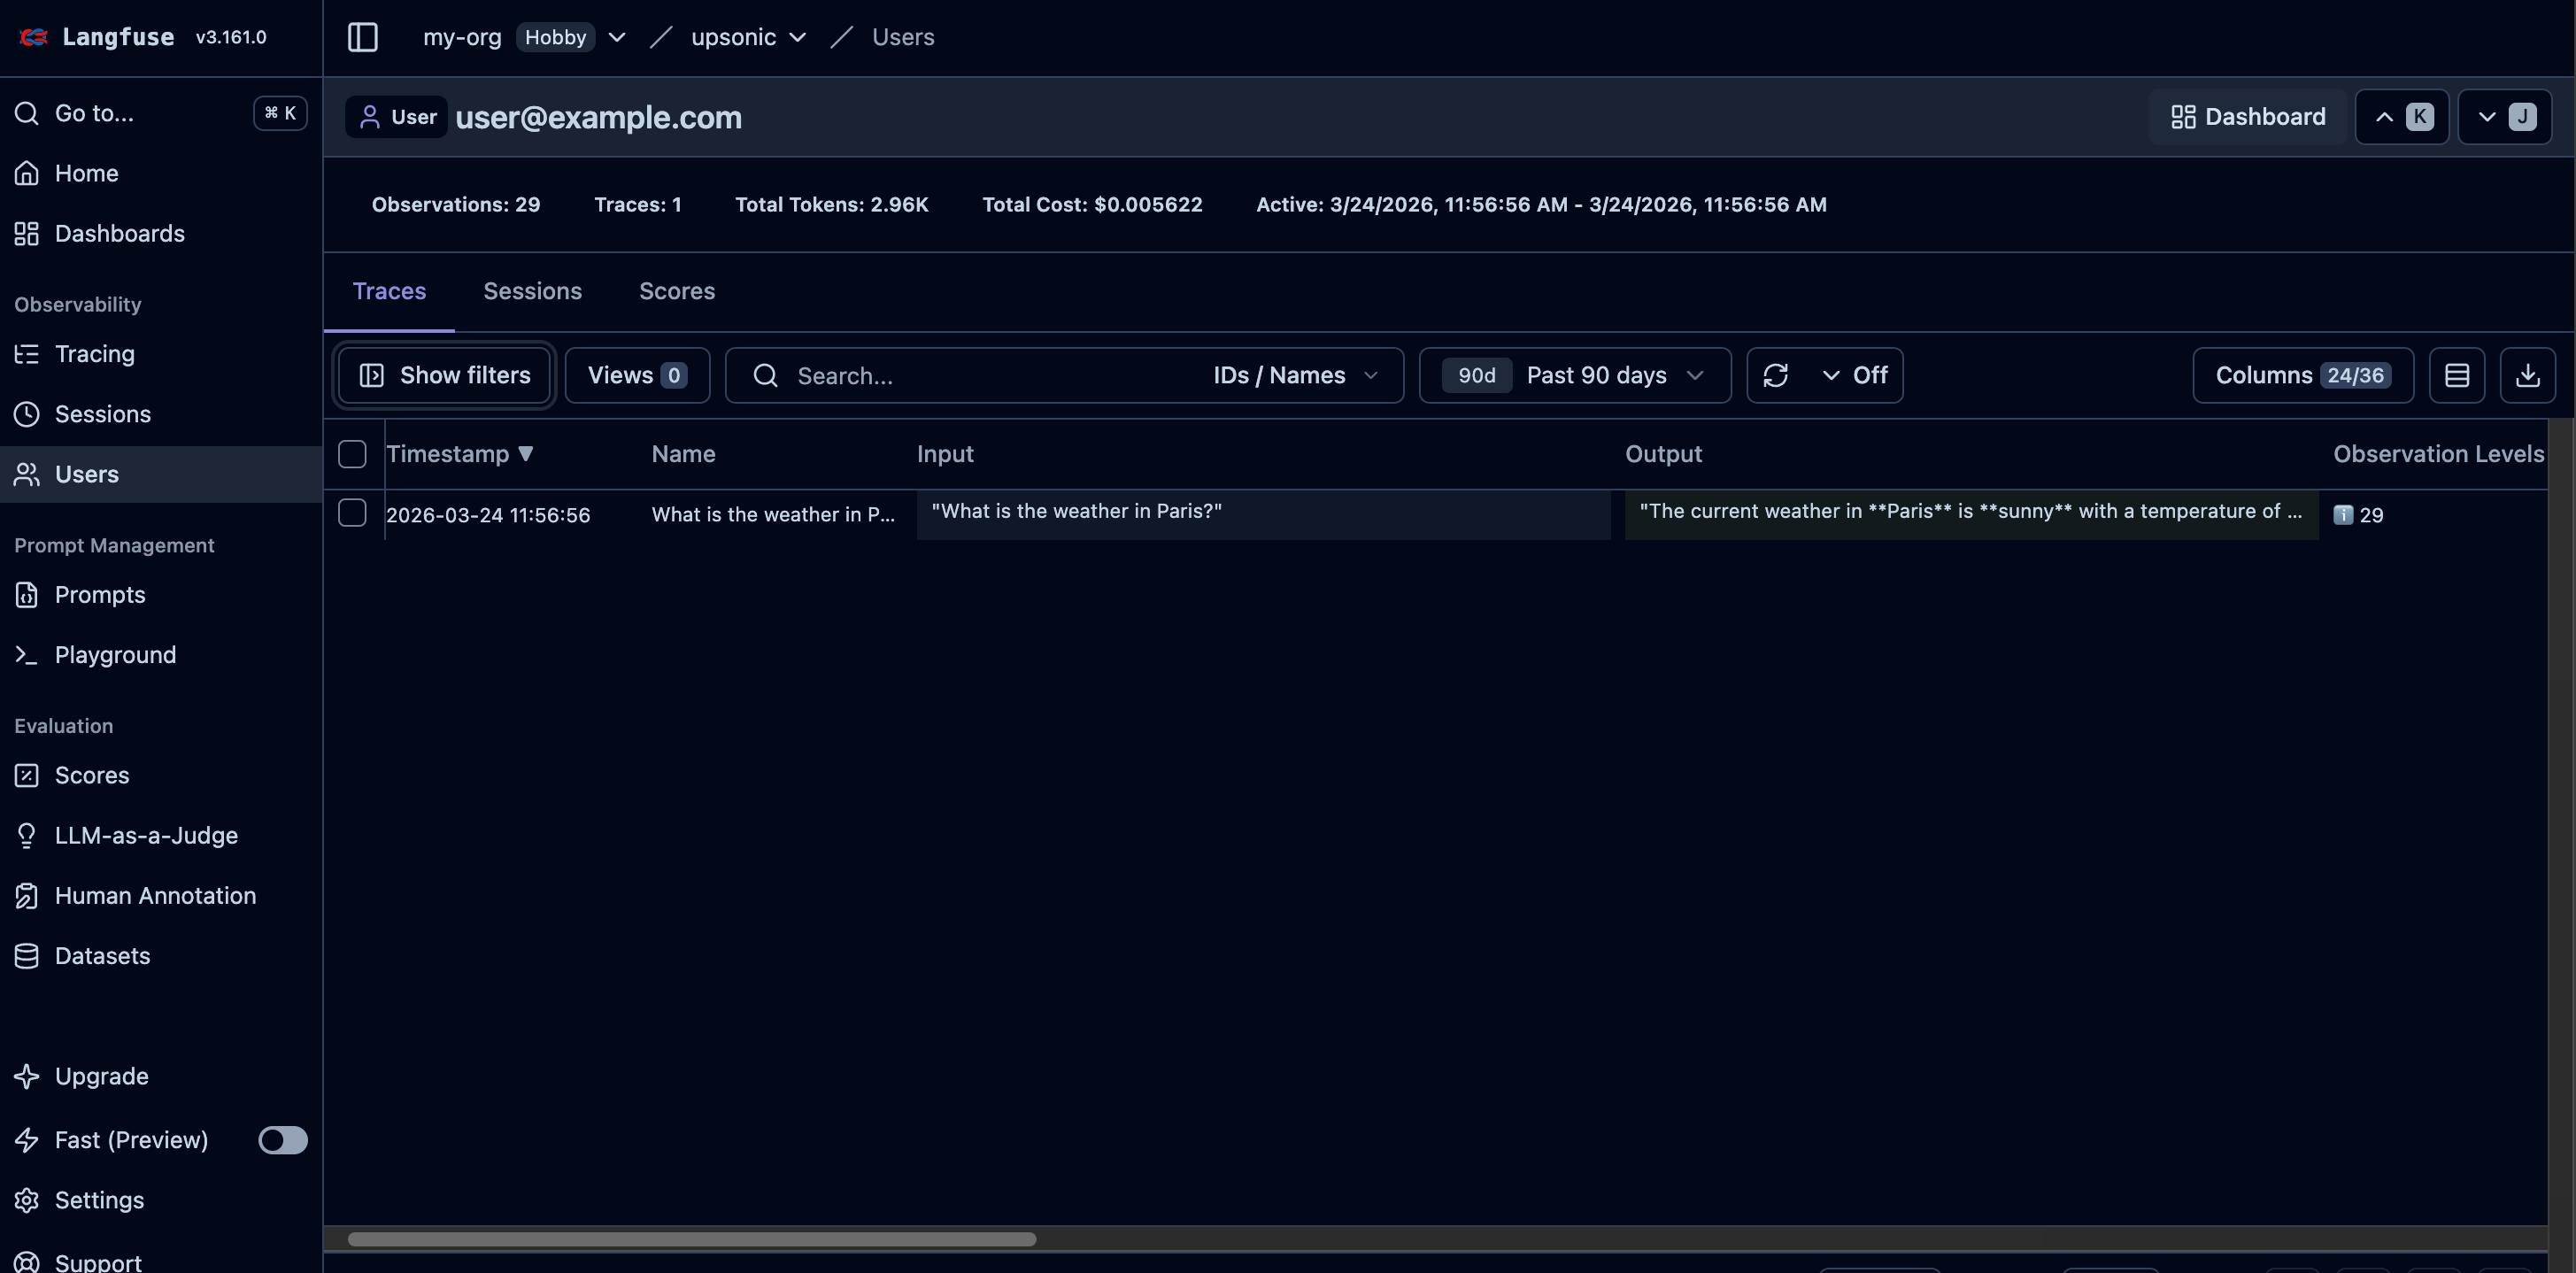Click the Show filters button
Screen dimensions: 2576x1273
point(444,375)
